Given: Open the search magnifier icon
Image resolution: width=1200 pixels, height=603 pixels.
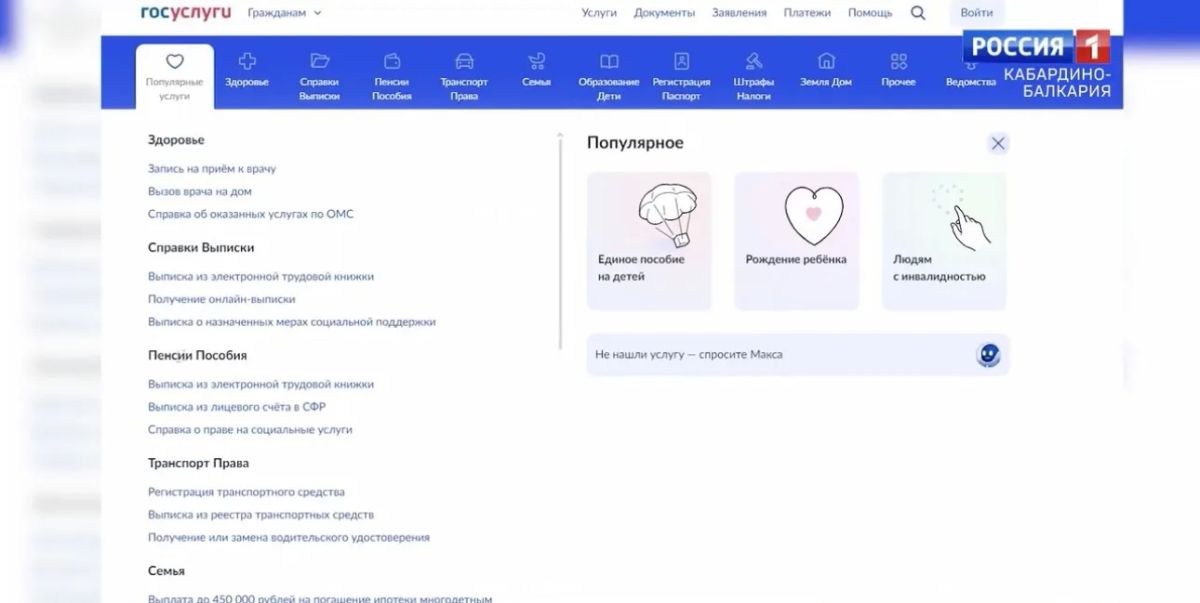Looking at the screenshot, I should (x=918, y=13).
